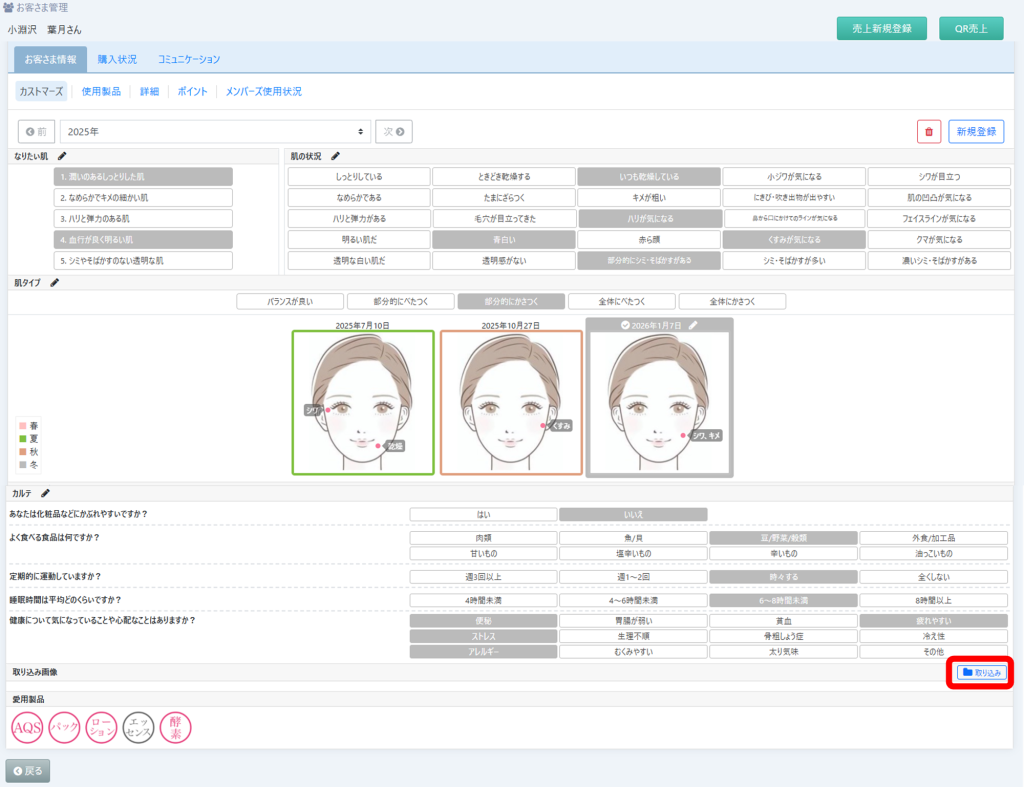Screen dimensions: 1024x787
Task: Toggle 部分的にかさつく skin type option
Action: click(511, 301)
